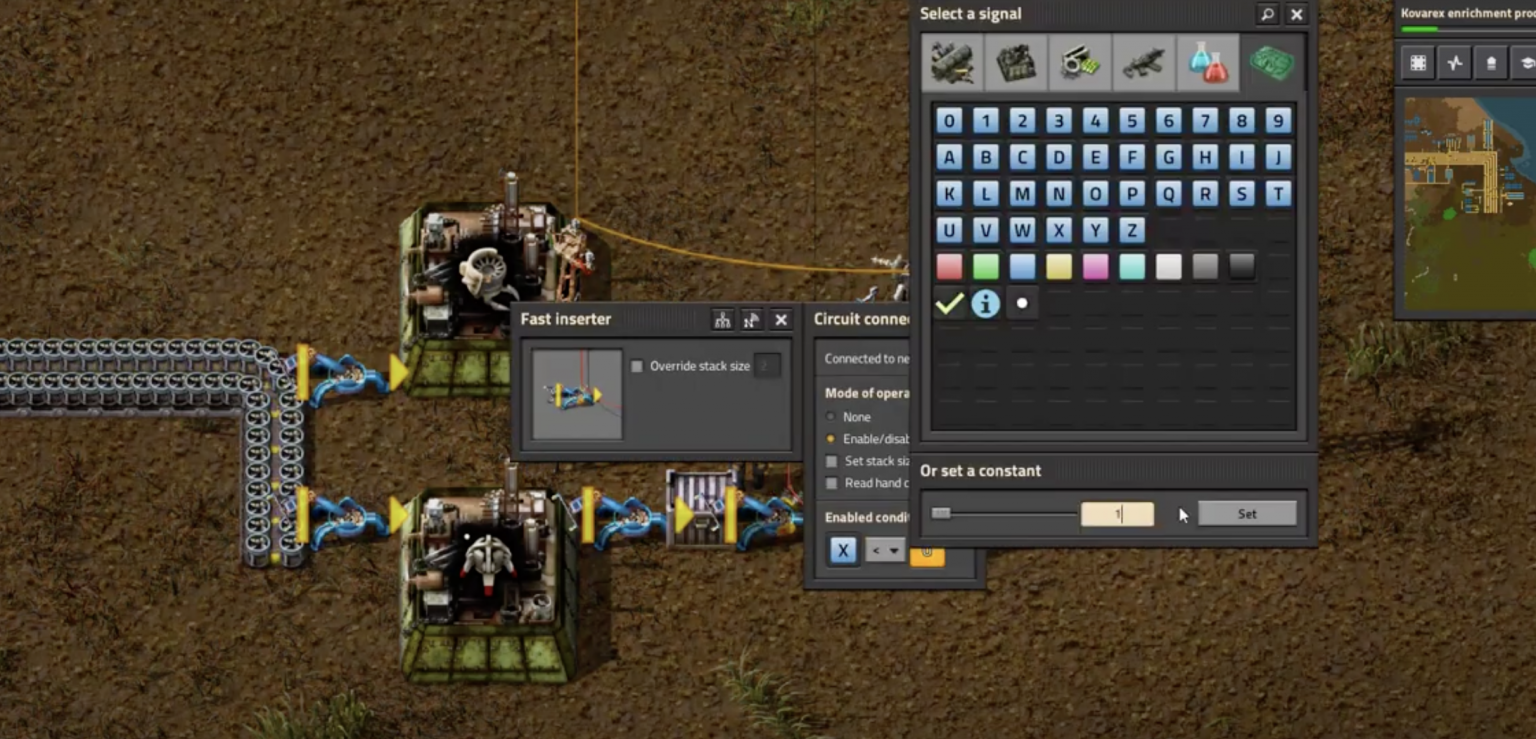Click the circuit network icon on Fast inserter titlebar
Image resolution: width=1536 pixels, height=739 pixels.
722,319
